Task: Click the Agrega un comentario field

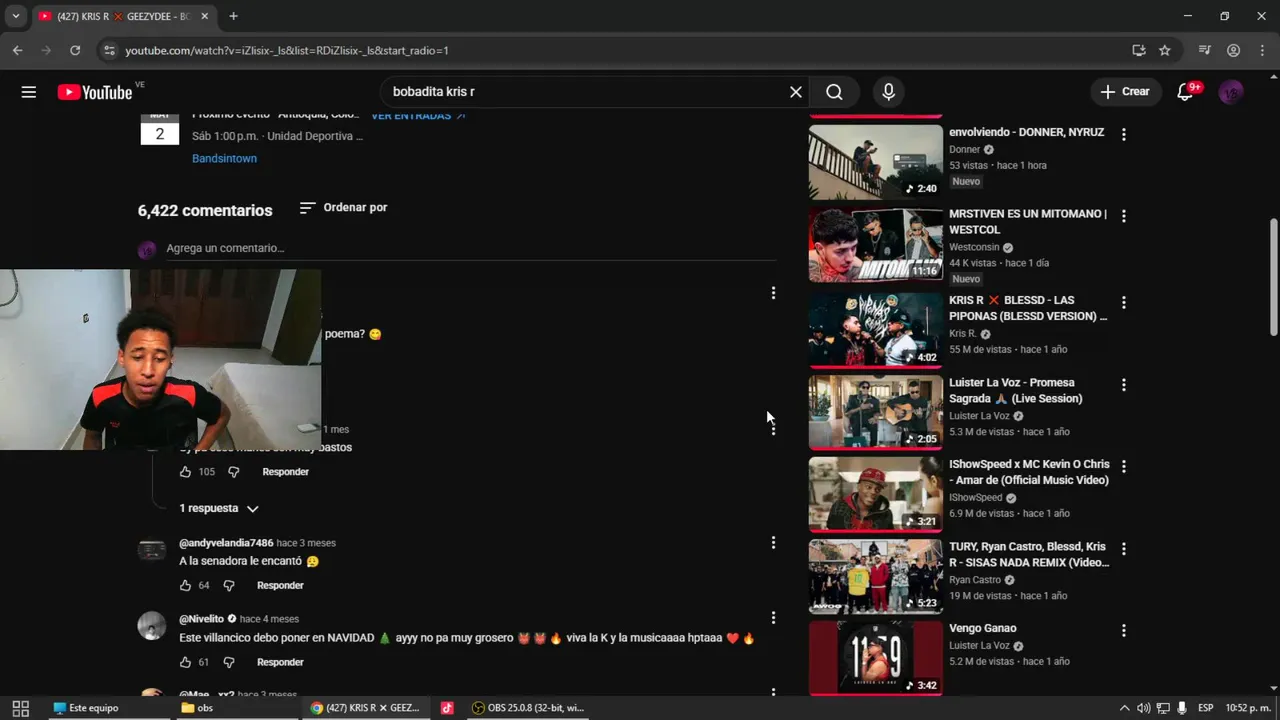Action: [471, 248]
